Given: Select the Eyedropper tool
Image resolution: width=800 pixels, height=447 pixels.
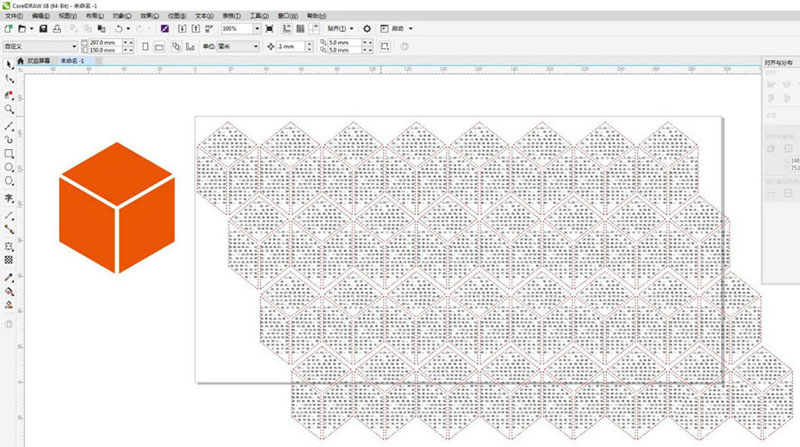Looking at the screenshot, I should pyautogui.click(x=9, y=276).
